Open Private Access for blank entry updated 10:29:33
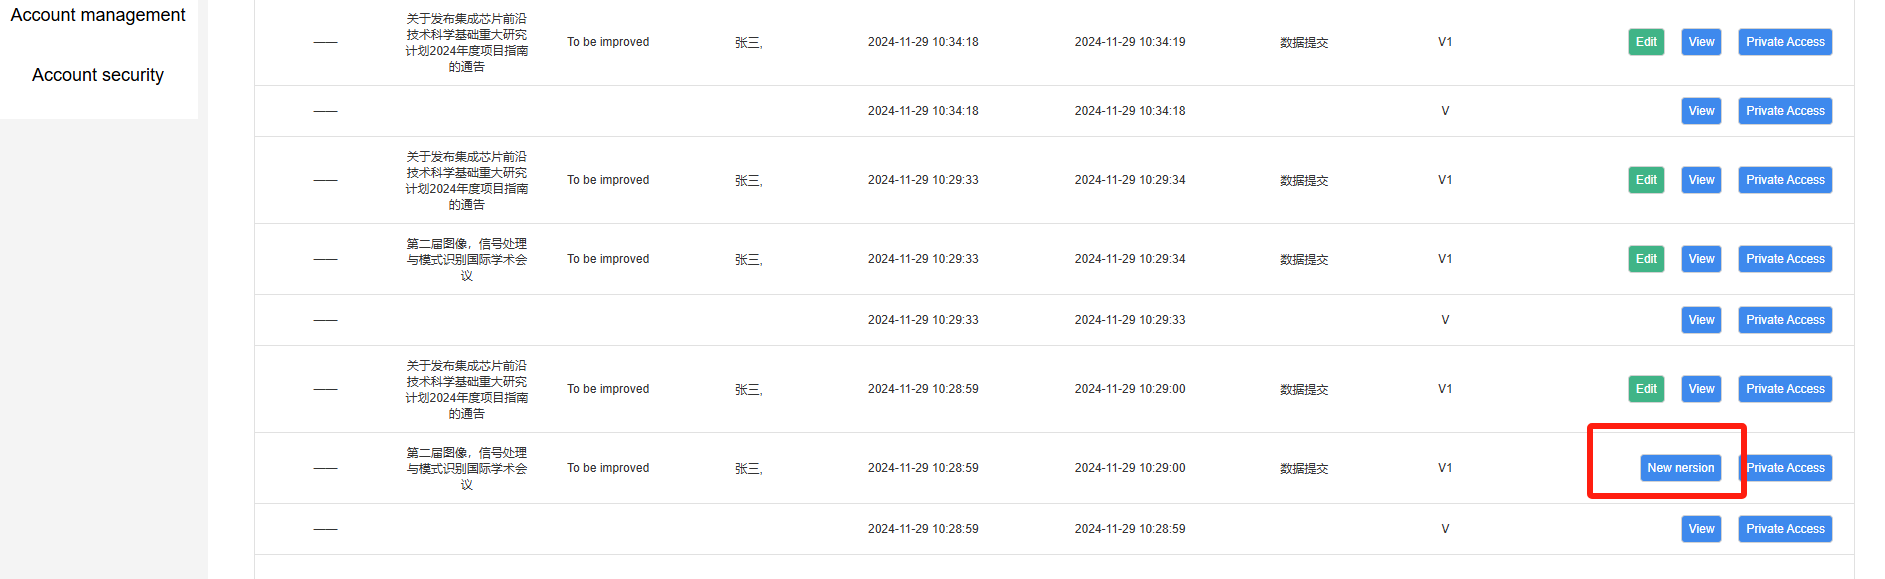The width and height of the screenshot is (1885, 579). click(x=1785, y=320)
